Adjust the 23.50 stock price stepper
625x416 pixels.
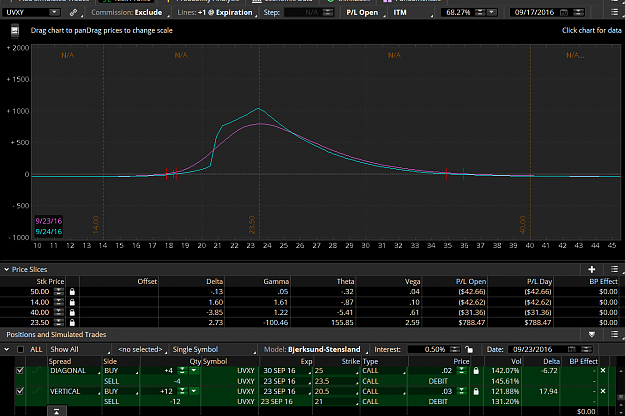(59, 322)
